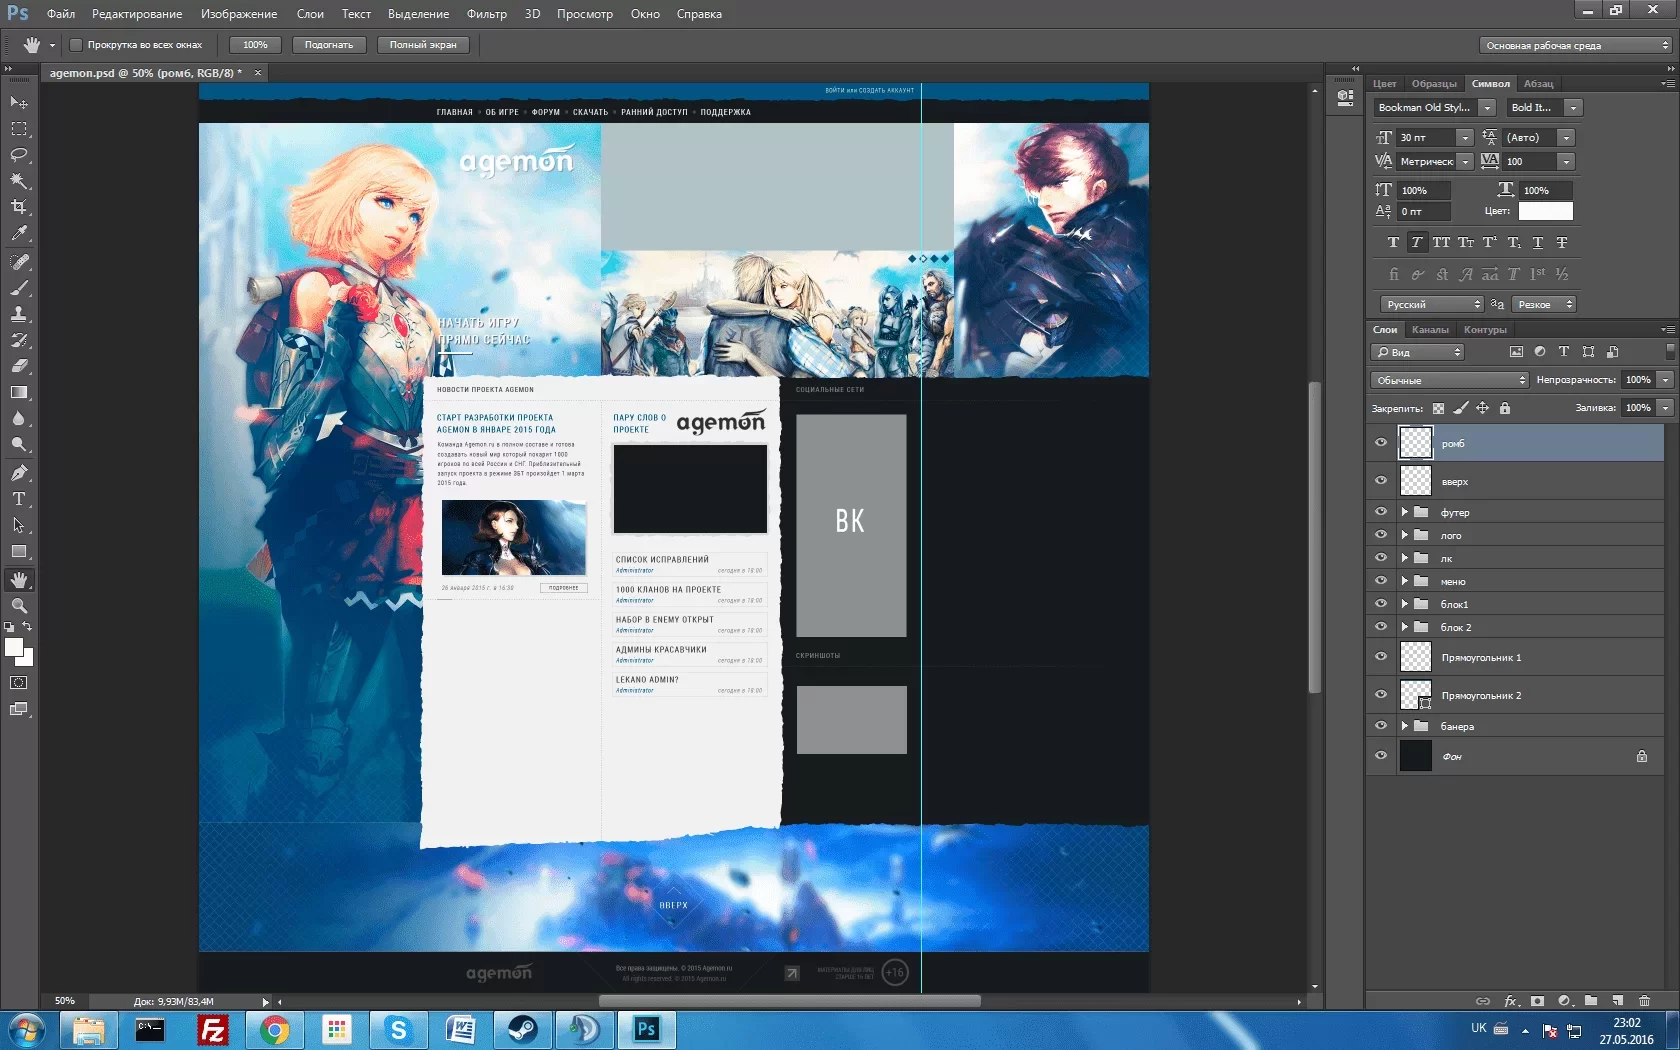
Task: Select the Gradient tool
Action: tap(19, 392)
